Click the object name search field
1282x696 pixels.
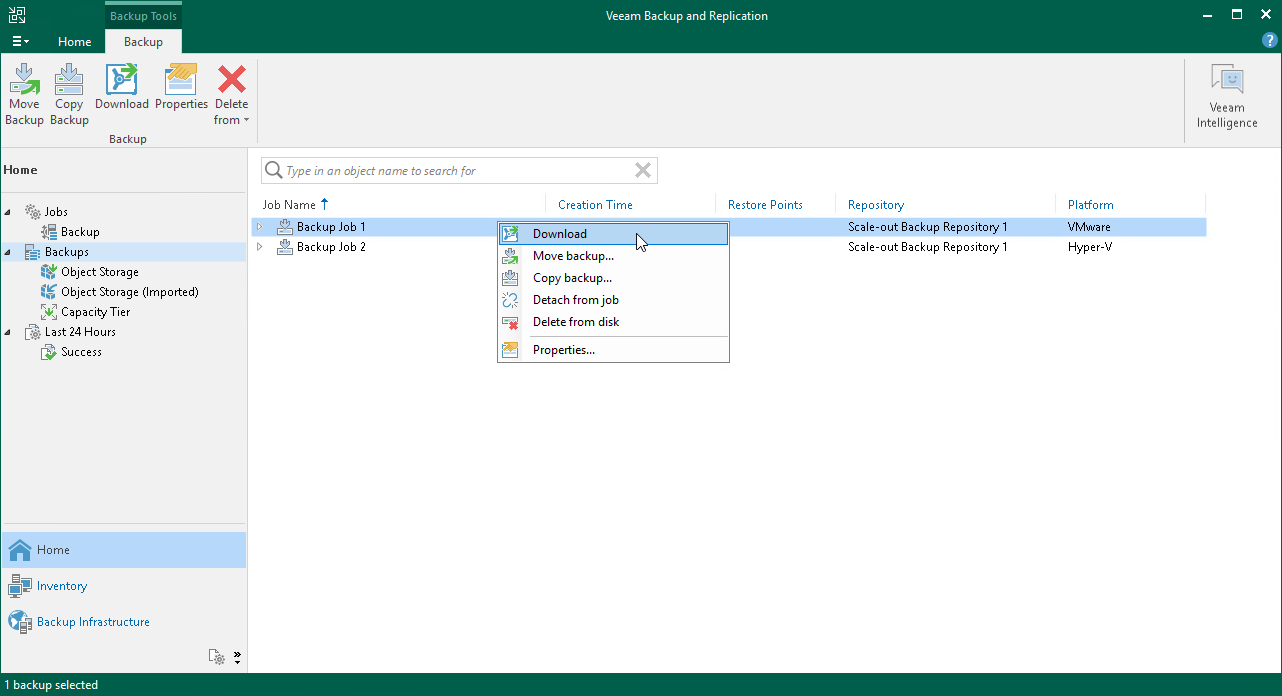pos(455,171)
